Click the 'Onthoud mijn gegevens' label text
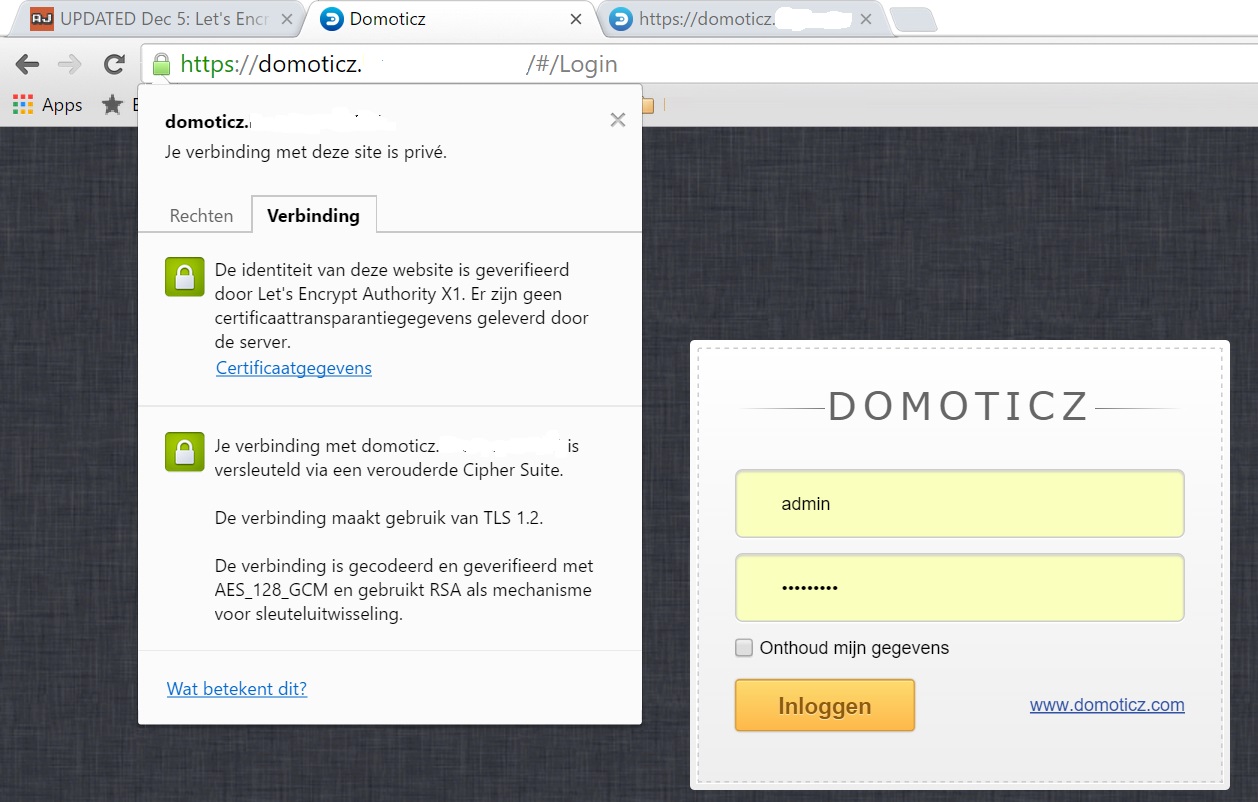The height and width of the screenshot is (802, 1258). tap(854, 648)
